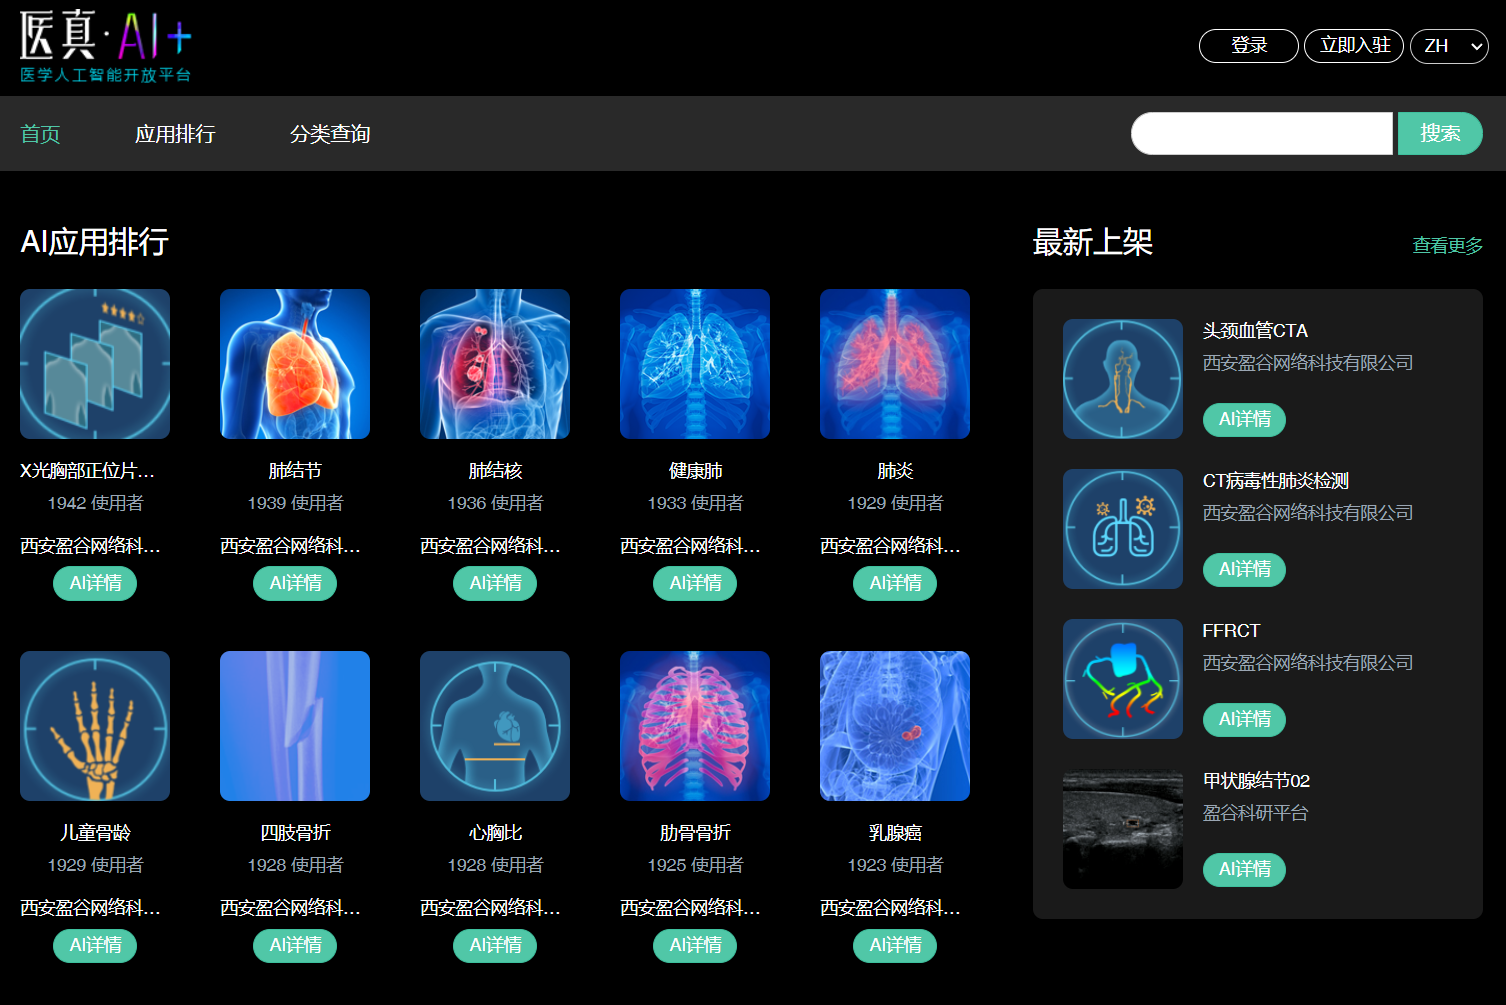Open the 分类查询 tab
This screenshot has height=1005, width=1506.
(x=330, y=134)
